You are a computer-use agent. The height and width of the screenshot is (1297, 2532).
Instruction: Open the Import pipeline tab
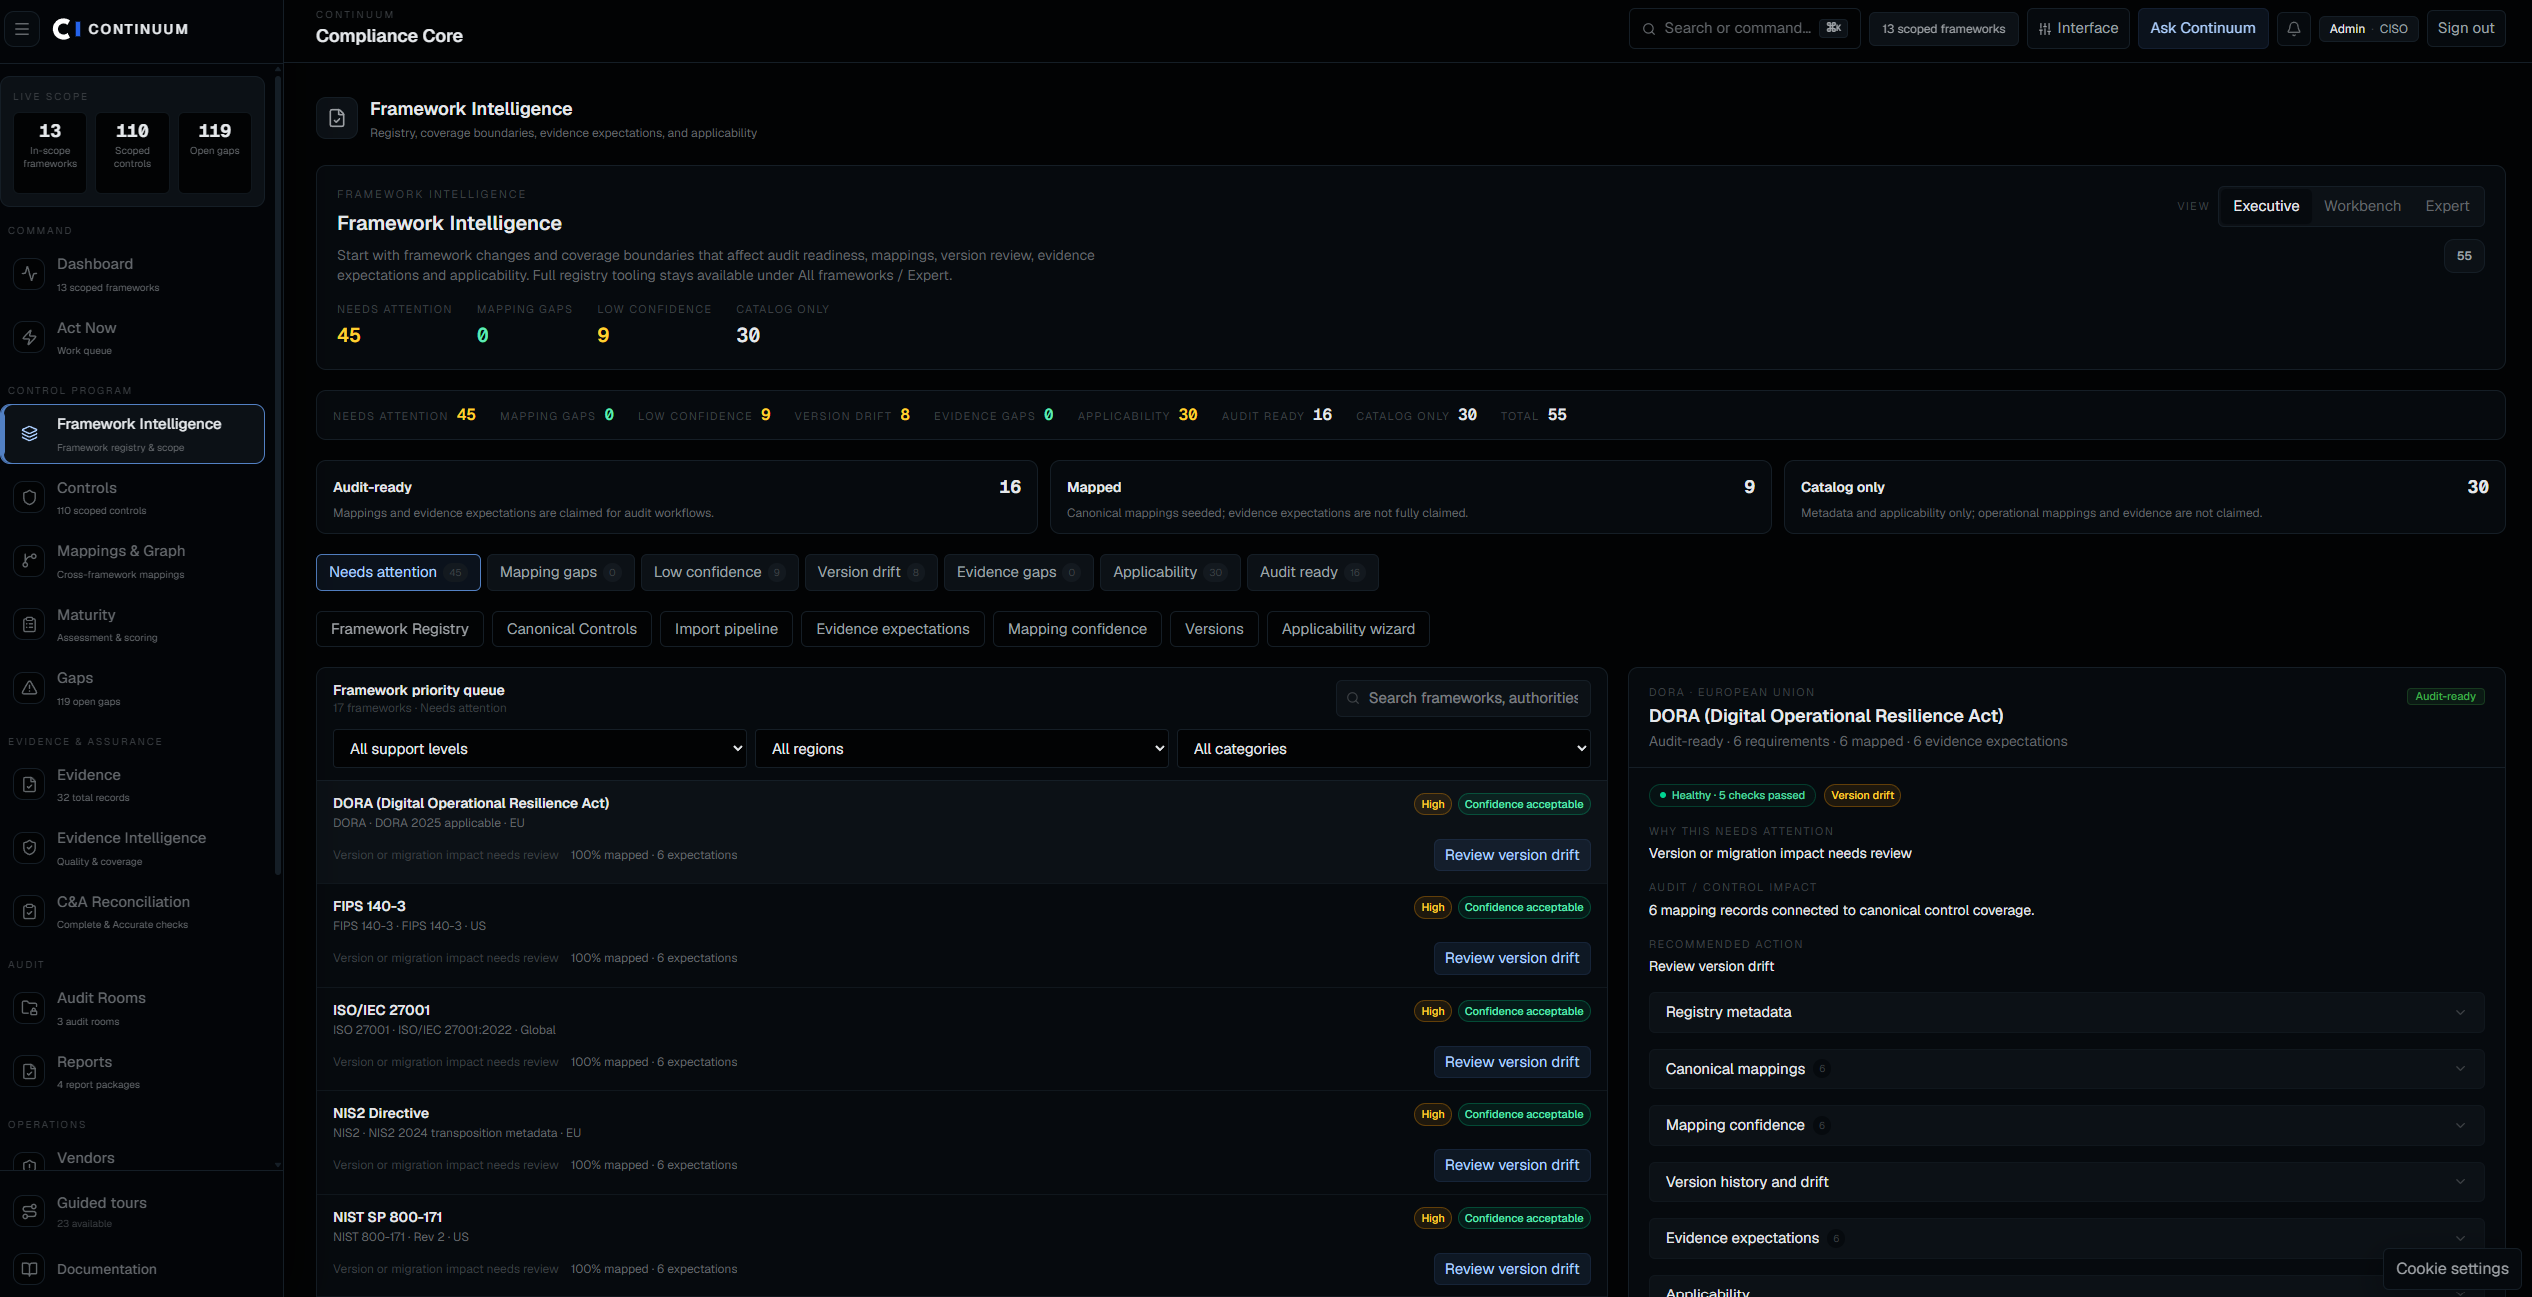726,629
